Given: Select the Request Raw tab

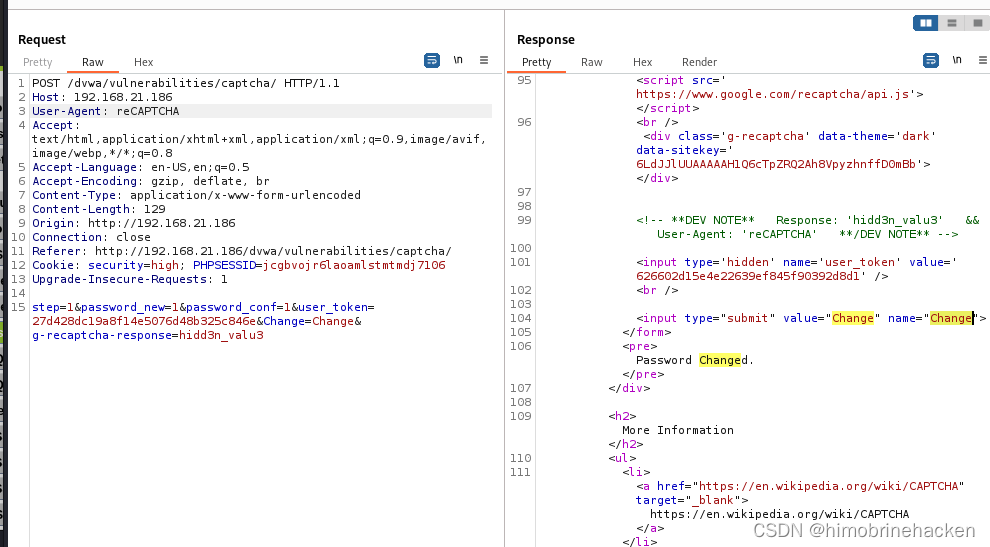Looking at the screenshot, I should (92, 62).
